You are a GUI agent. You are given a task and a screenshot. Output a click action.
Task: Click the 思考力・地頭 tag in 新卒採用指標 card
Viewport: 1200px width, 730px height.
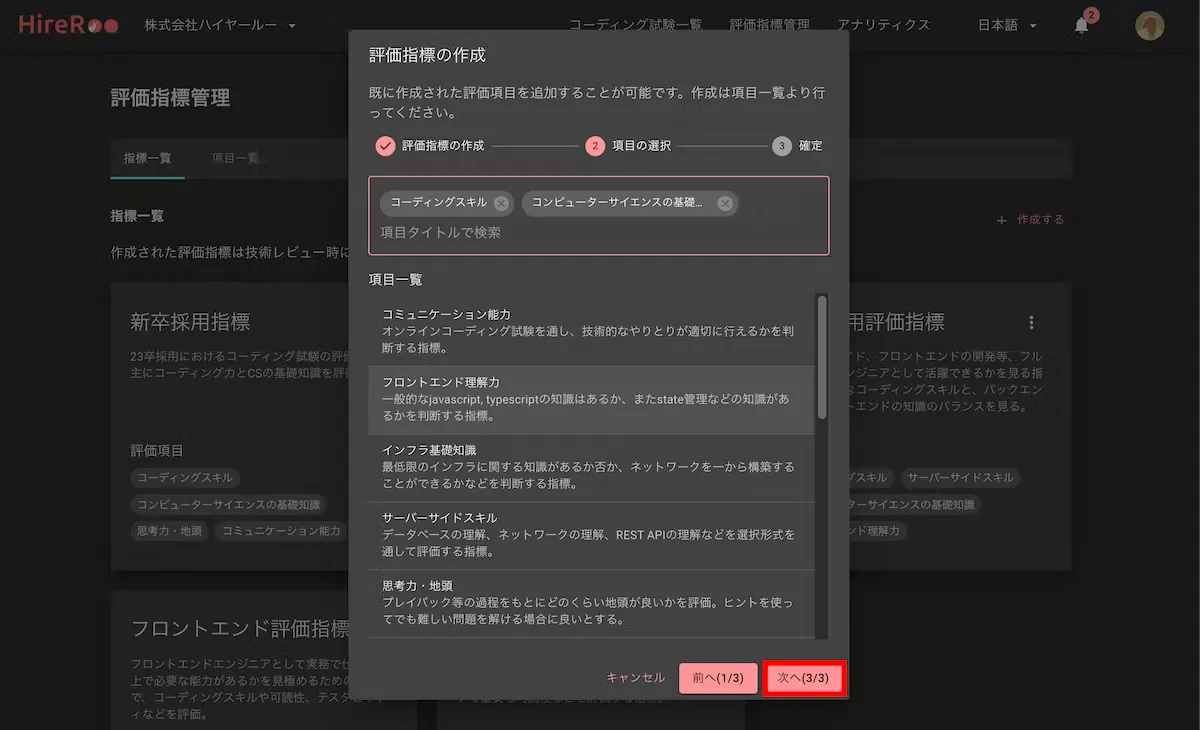(x=169, y=531)
